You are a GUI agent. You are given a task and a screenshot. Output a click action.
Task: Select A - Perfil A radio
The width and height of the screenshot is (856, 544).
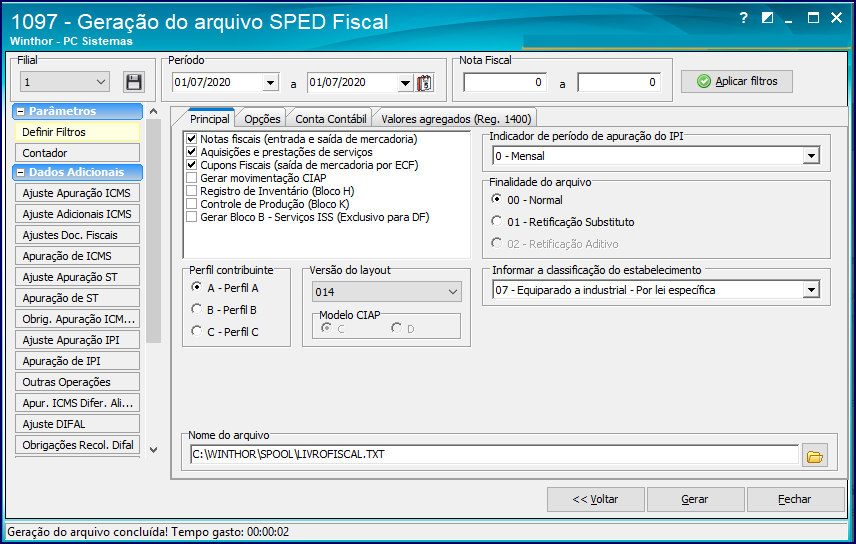(x=197, y=287)
